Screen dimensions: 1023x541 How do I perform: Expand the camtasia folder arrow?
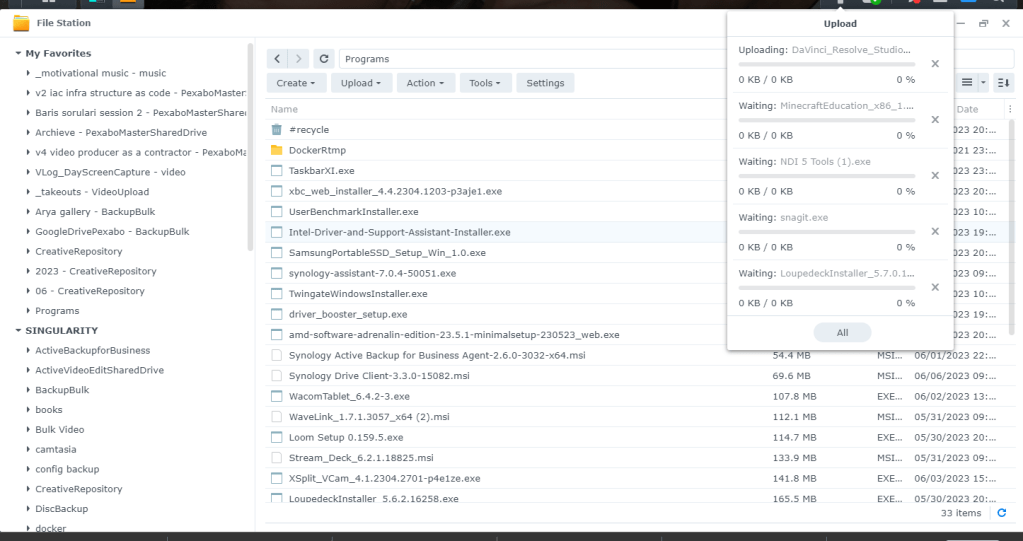pos(28,449)
